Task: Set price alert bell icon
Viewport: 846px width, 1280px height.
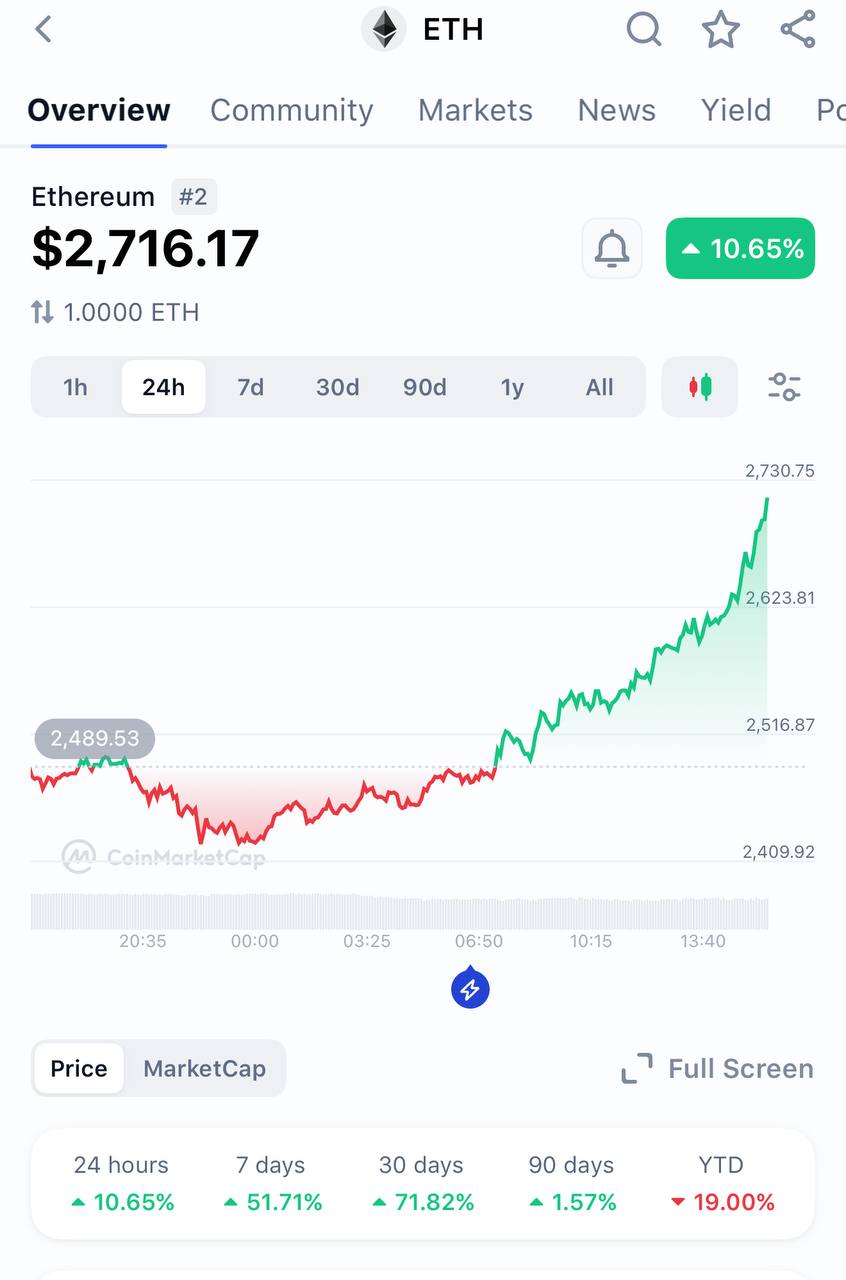Action: (612, 248)
